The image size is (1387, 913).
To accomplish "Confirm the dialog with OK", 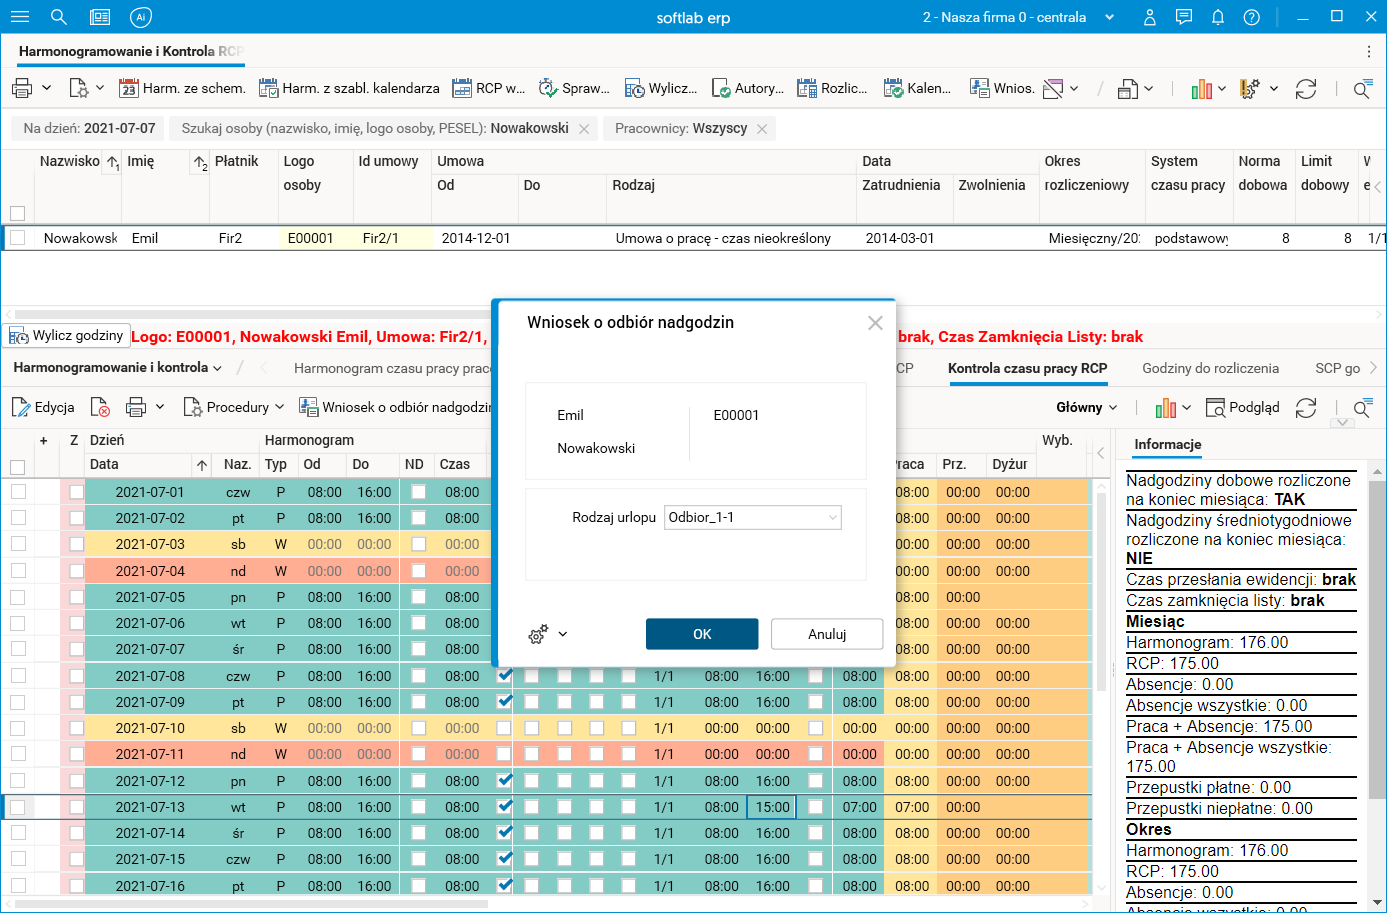I will pyautogui.click(x=702, y=634).
